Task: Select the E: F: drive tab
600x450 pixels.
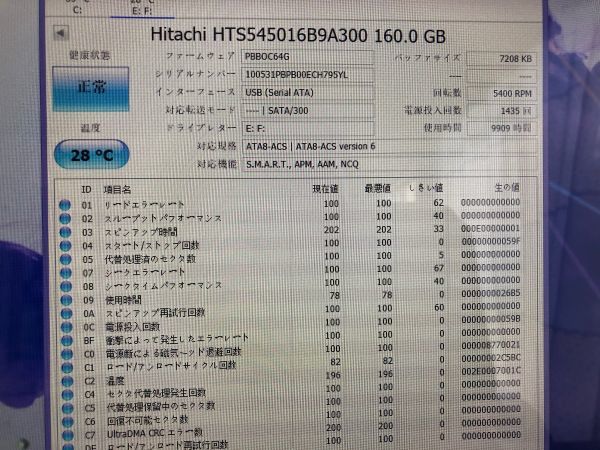Action: (142, 11)
